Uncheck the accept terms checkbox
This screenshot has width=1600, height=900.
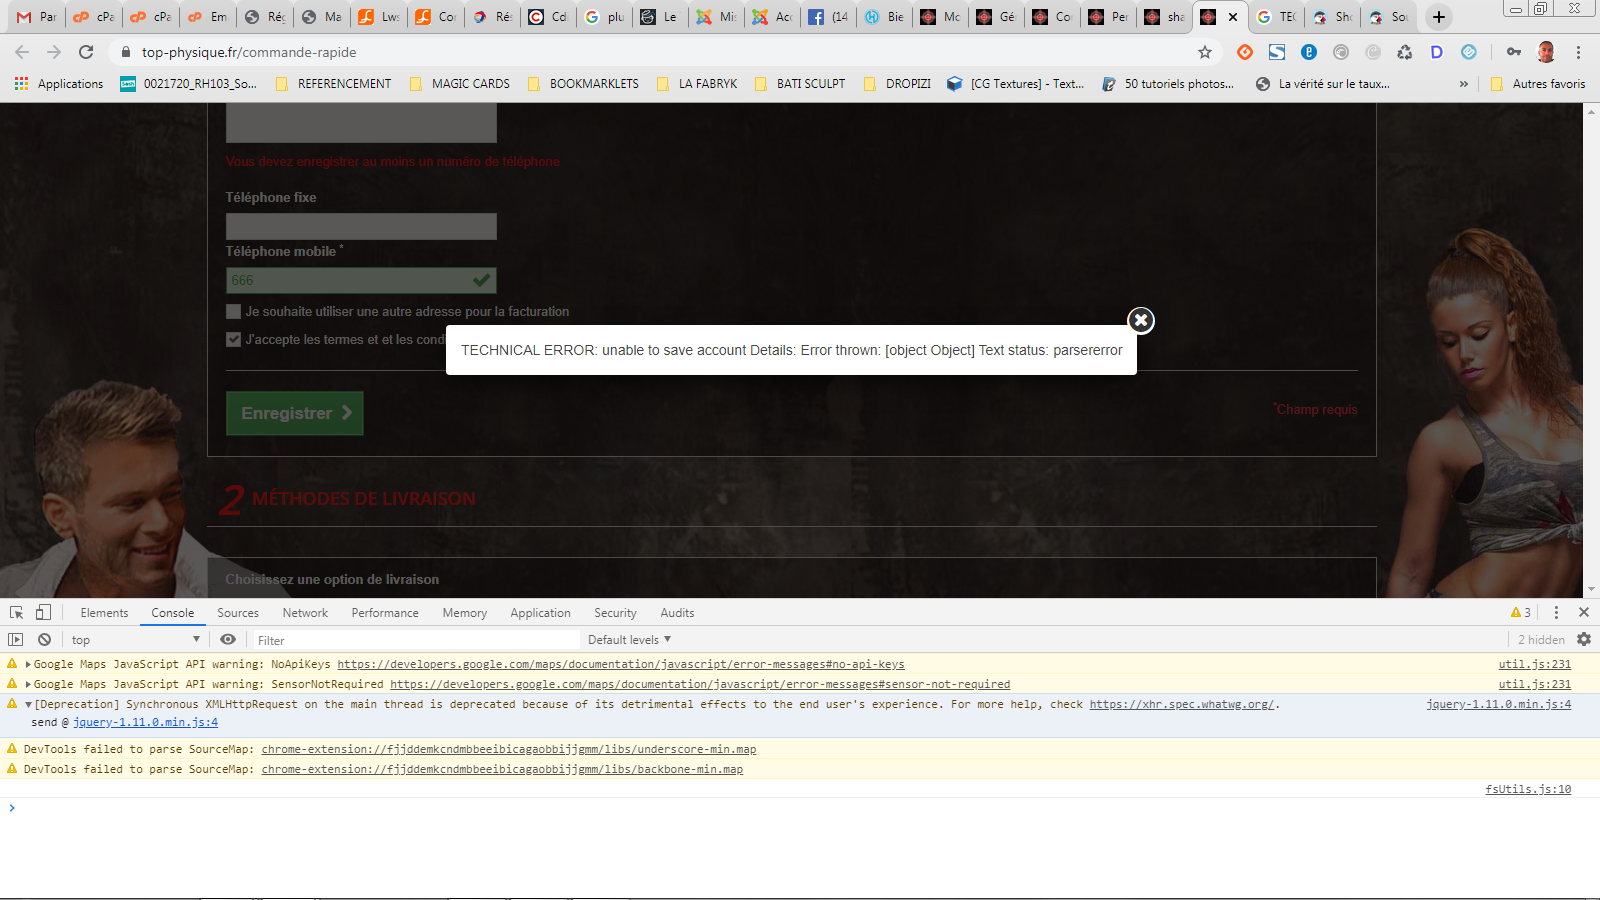tap(234, 339)
